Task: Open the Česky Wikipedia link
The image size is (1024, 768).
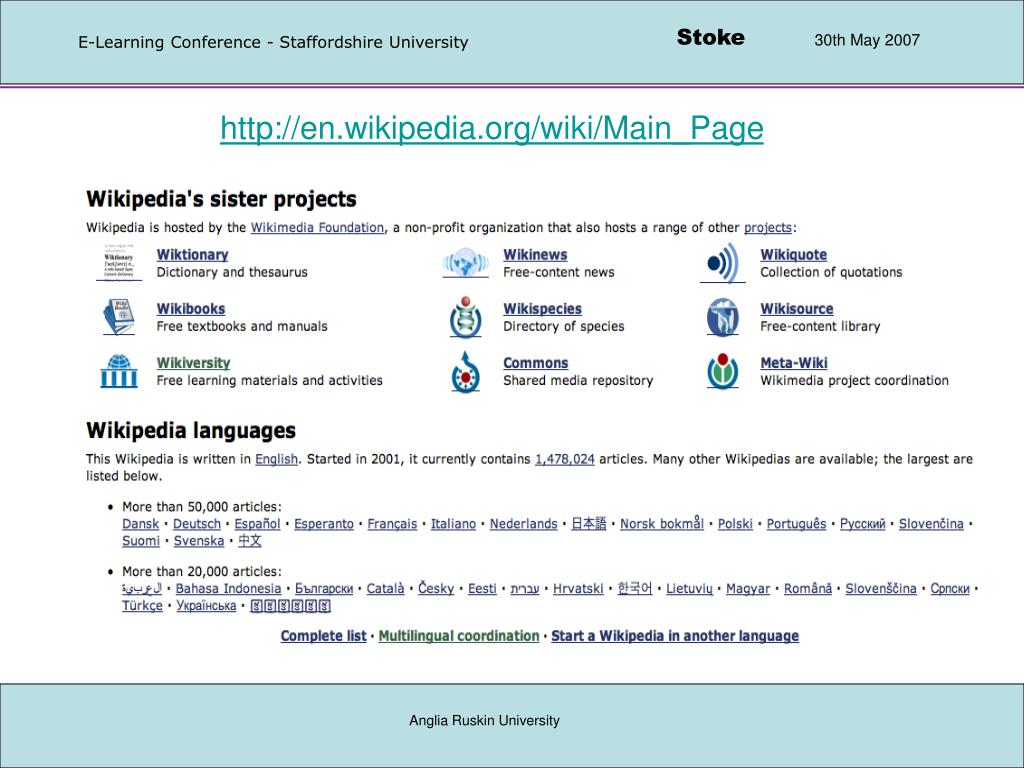Action: pyautogui.click(x=436, y=588)
